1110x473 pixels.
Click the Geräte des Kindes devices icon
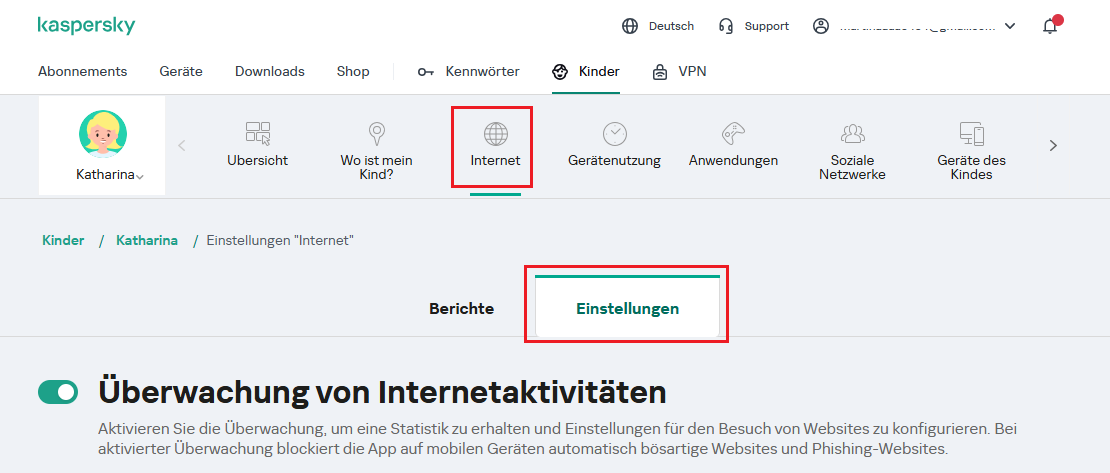[971, 133]
